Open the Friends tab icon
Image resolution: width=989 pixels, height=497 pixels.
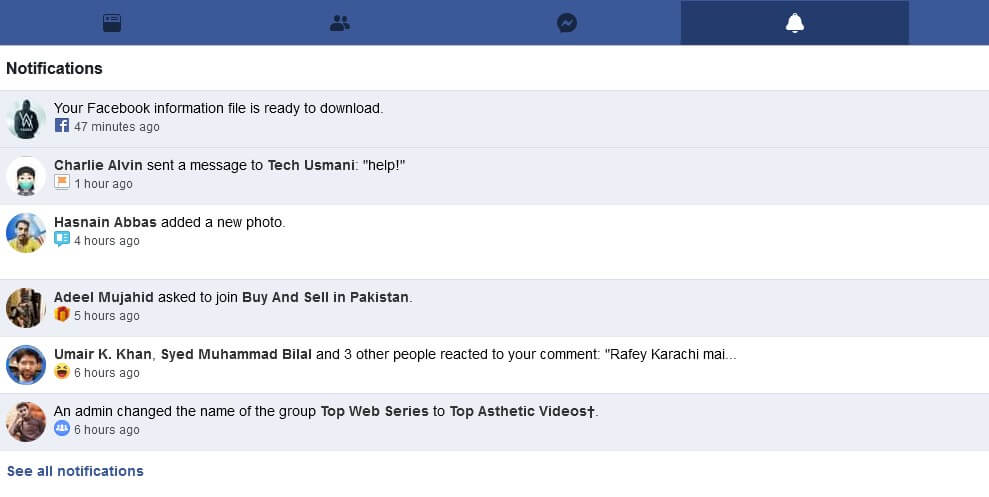tap(339, 23)
